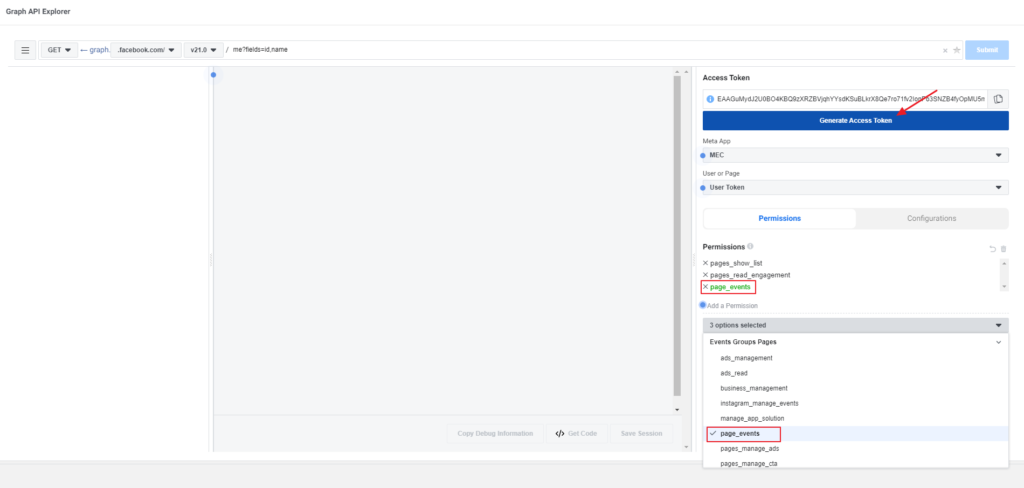Click the Get Code button
This screenshot has height=488, width=1024.
(x=577, y=434)
